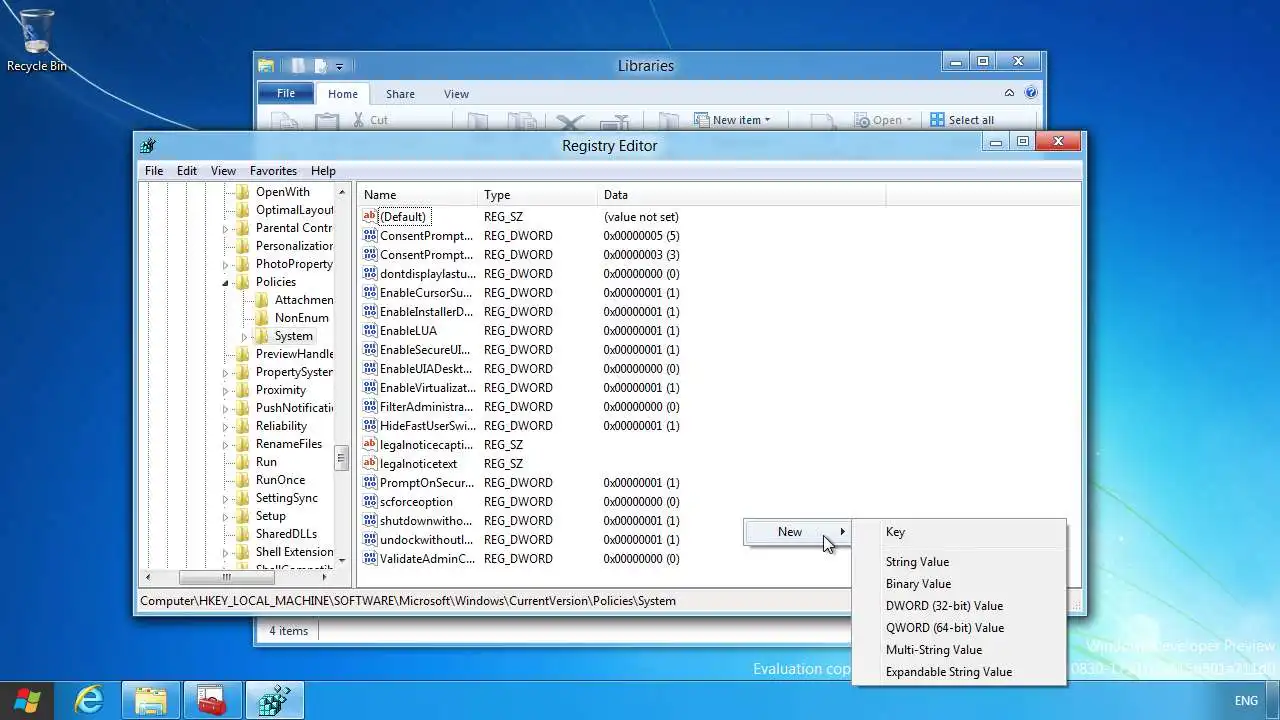Choose DWORD (32-bit) Value from submenu
Screen dimensions: 1280x720
tap(959, 606)
